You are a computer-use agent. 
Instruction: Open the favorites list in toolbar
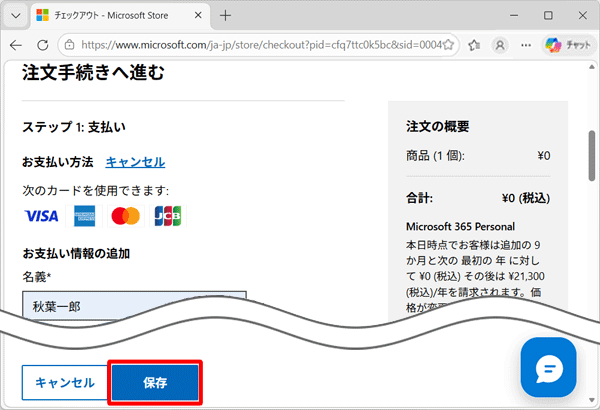point(474,46)
